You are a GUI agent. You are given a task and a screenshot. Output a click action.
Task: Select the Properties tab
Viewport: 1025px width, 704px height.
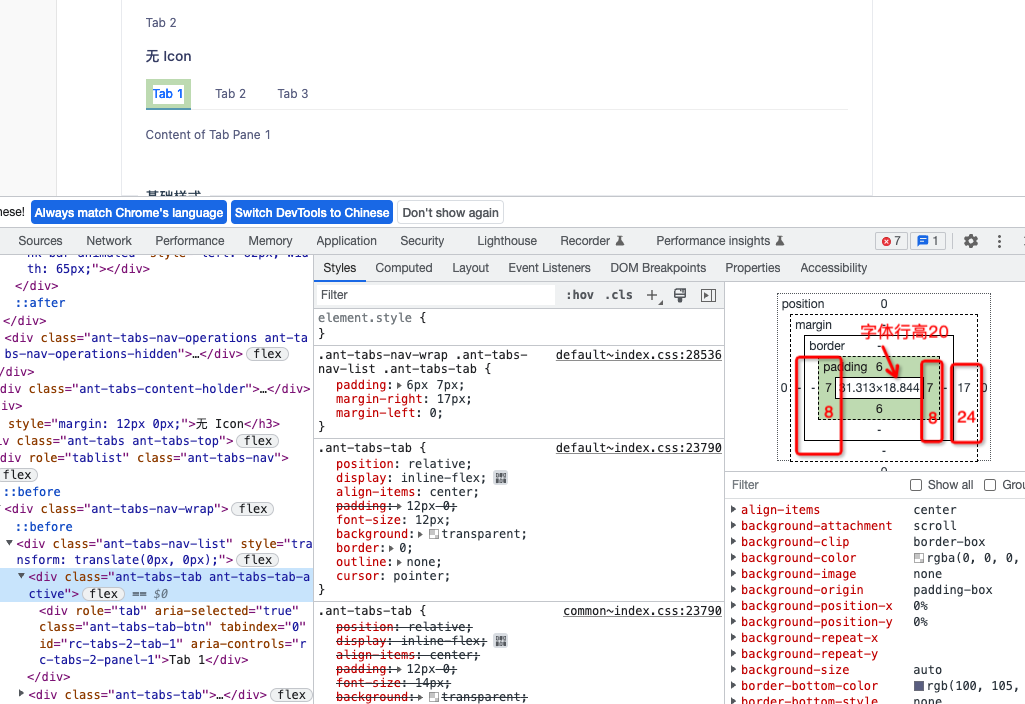[752, 268]
